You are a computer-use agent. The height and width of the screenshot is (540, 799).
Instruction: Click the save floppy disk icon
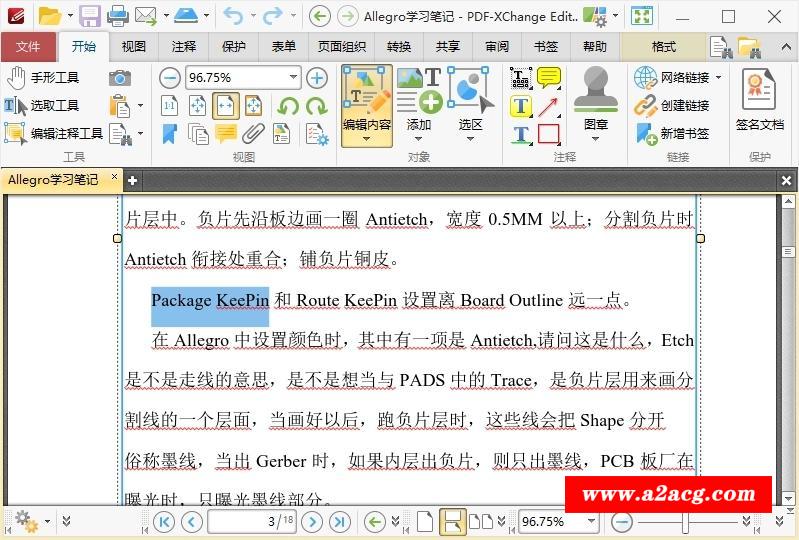(90, 16)
